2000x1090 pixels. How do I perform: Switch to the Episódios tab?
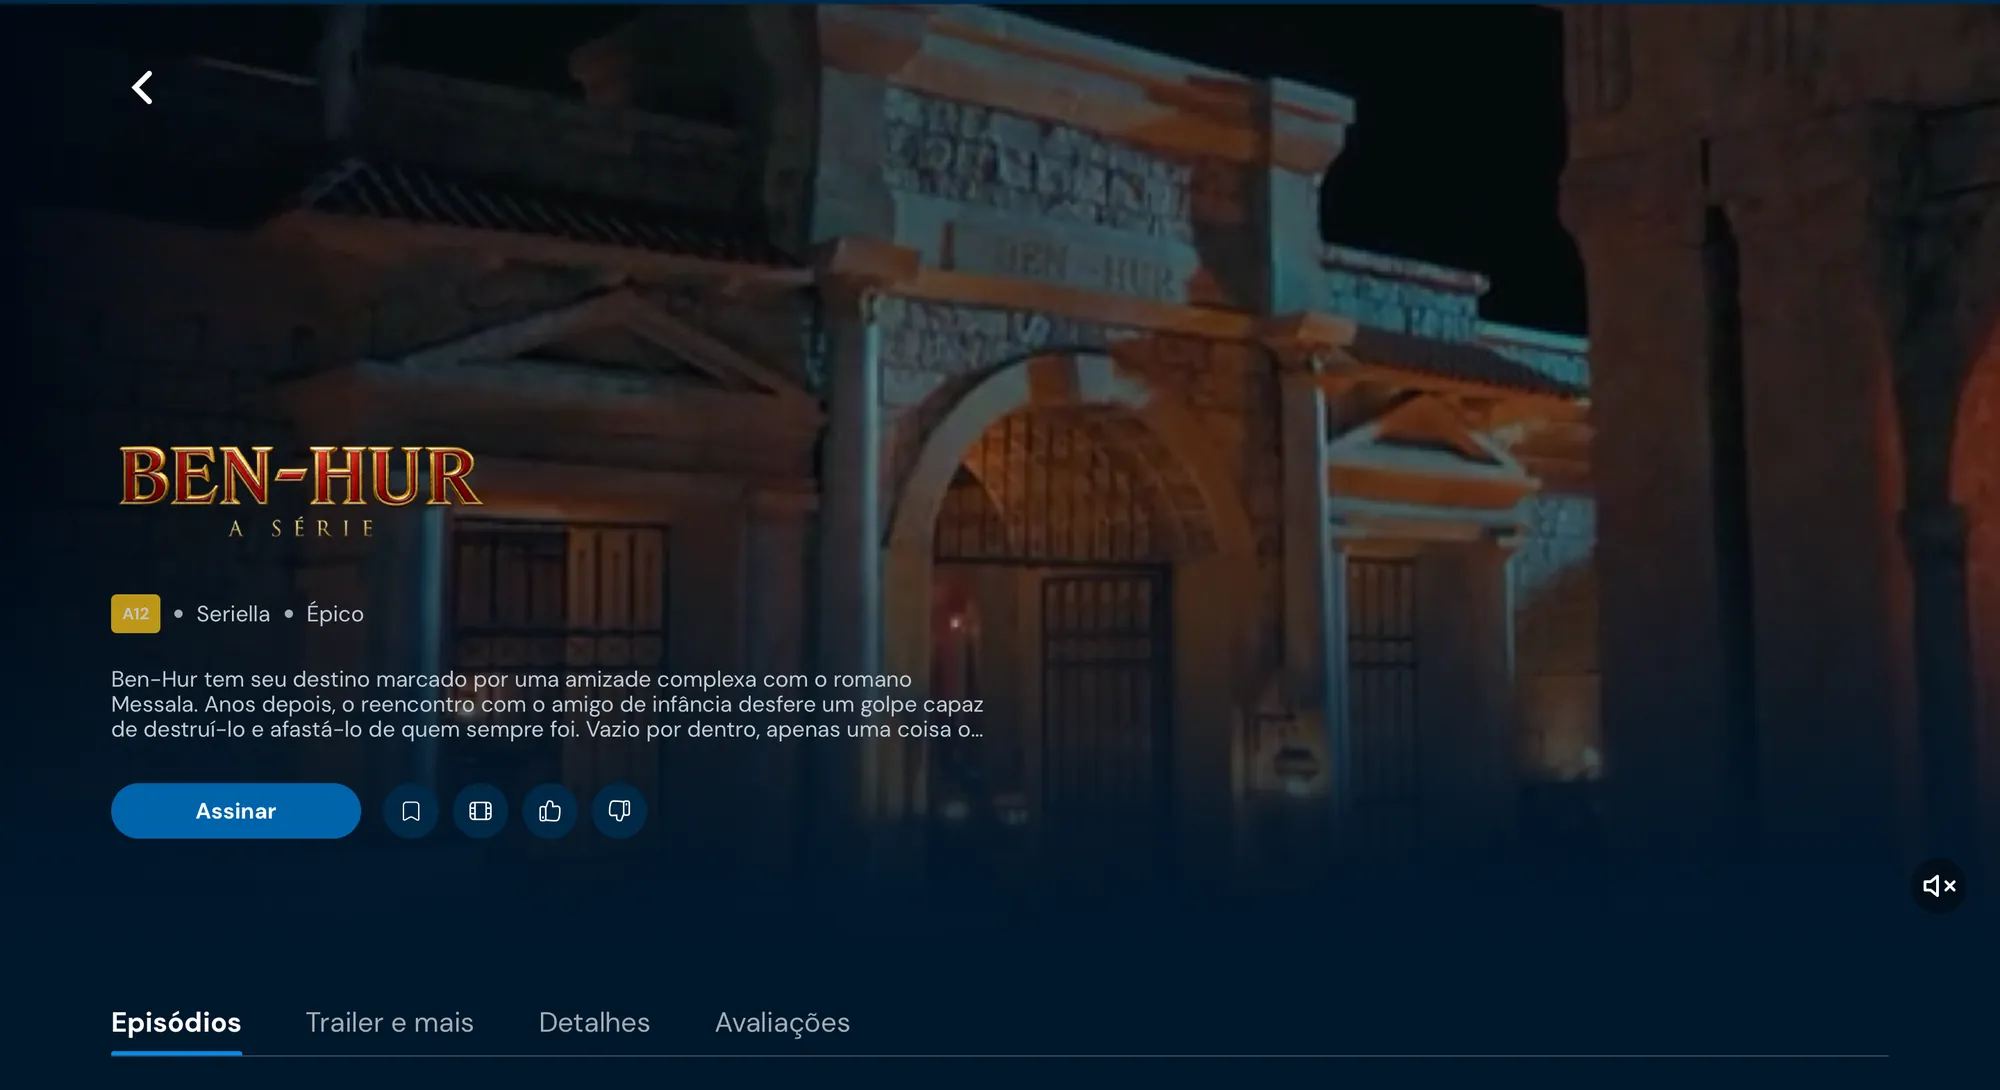(176, 1023)
